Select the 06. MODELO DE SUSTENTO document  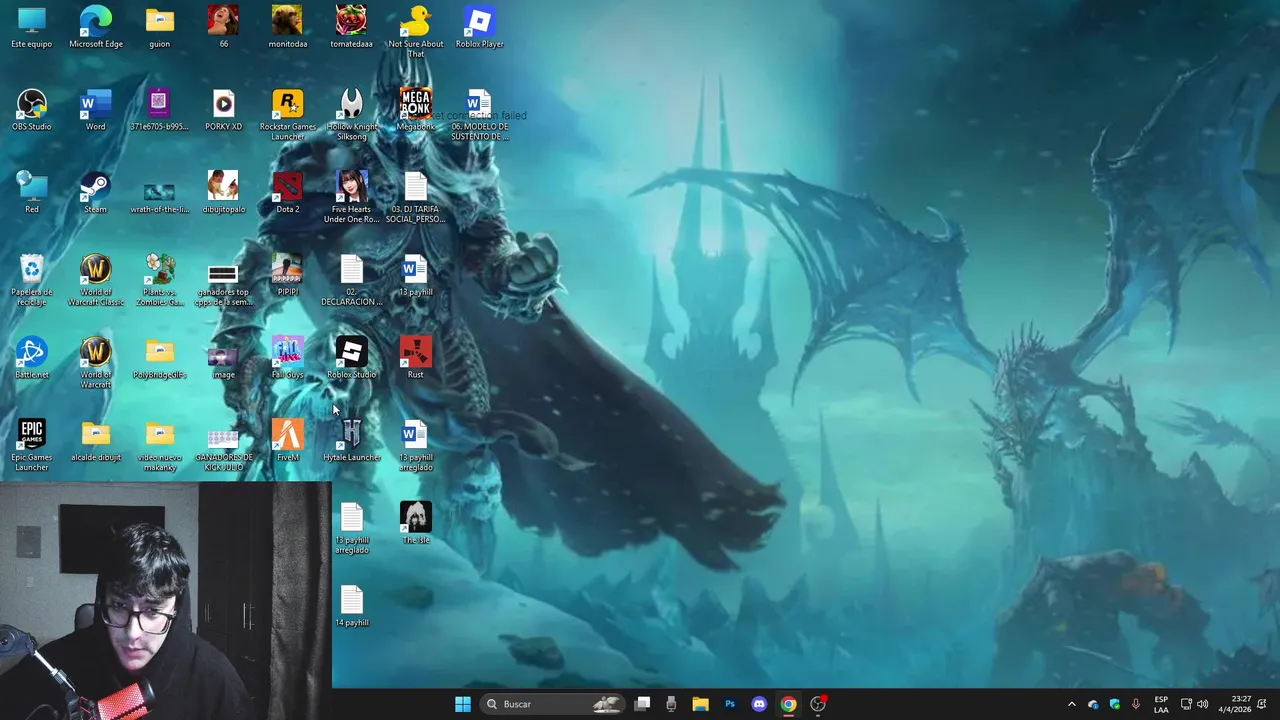tap(479, 114)
